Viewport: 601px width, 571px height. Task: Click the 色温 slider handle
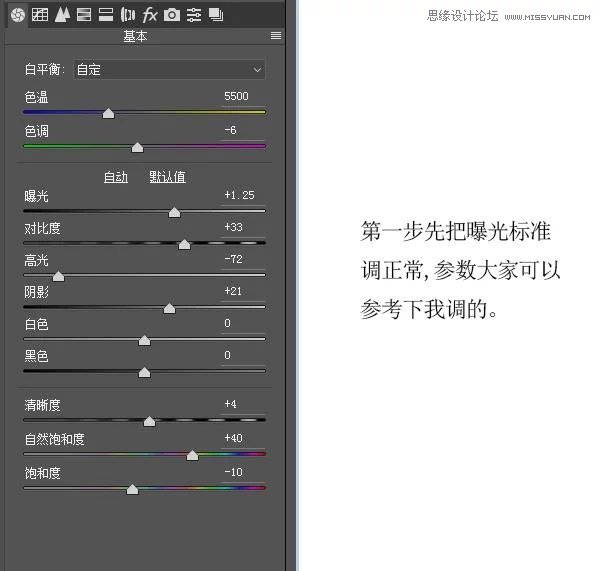click(108, 113)
